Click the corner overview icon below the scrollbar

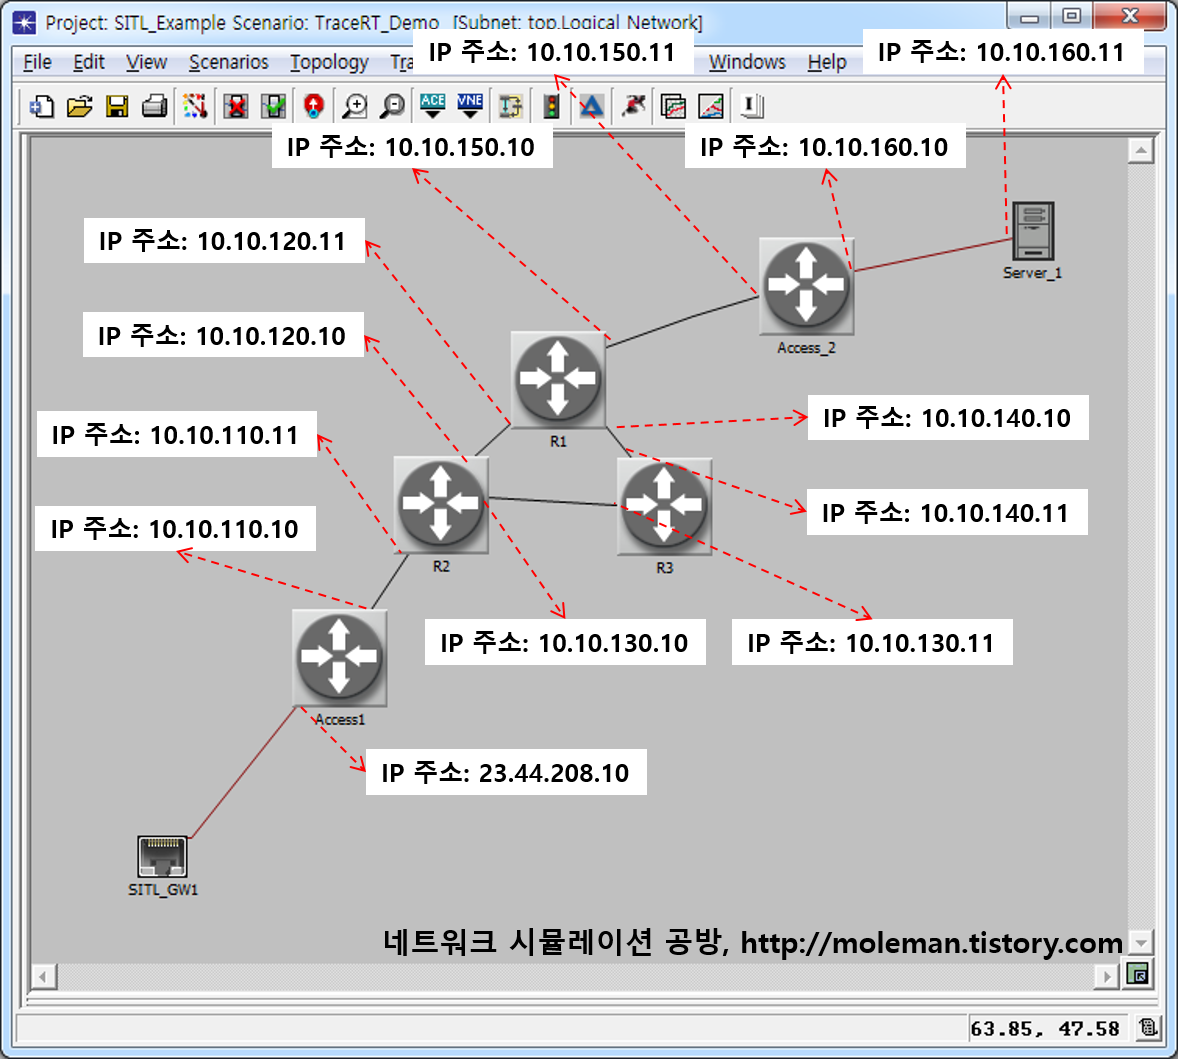click(x=1139, y=975)
